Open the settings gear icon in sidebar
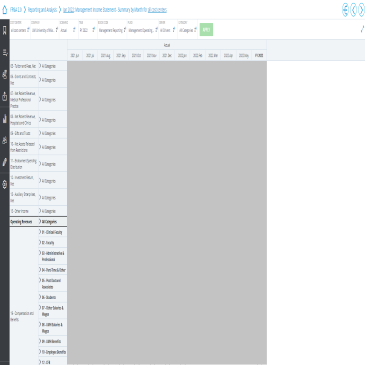365x365 pixels. tap(4, 184)
